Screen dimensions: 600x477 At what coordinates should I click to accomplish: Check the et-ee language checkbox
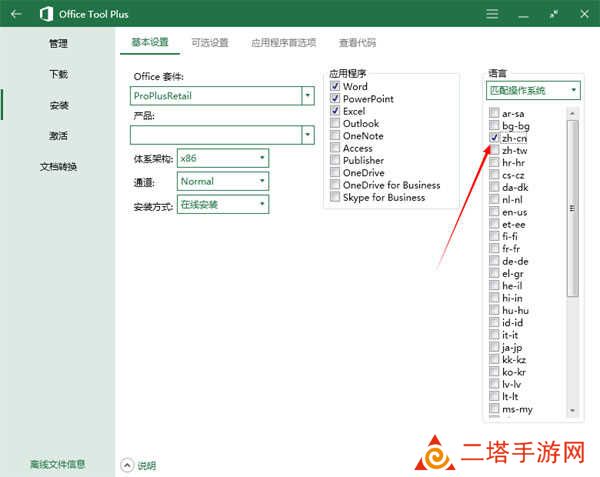494,224
